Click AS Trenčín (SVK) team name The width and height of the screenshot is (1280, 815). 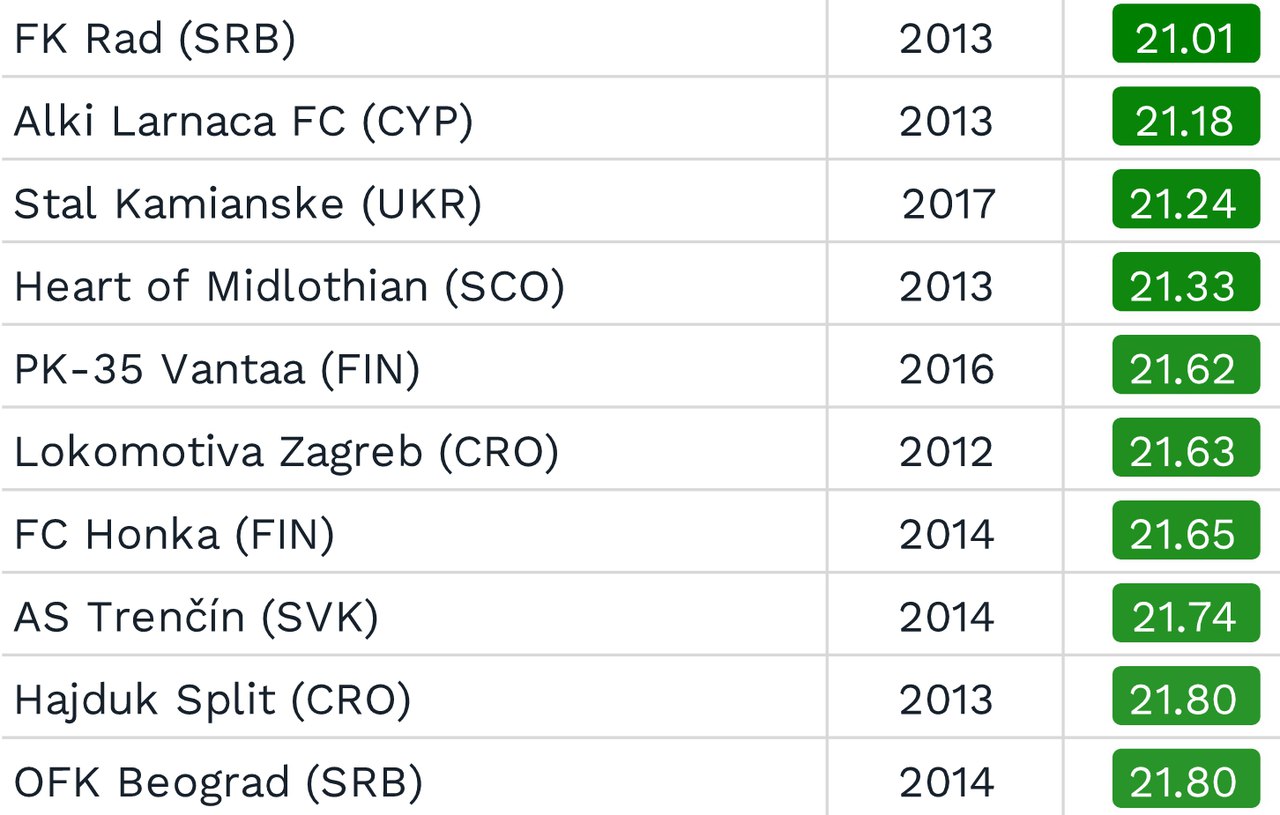point(196,617)
